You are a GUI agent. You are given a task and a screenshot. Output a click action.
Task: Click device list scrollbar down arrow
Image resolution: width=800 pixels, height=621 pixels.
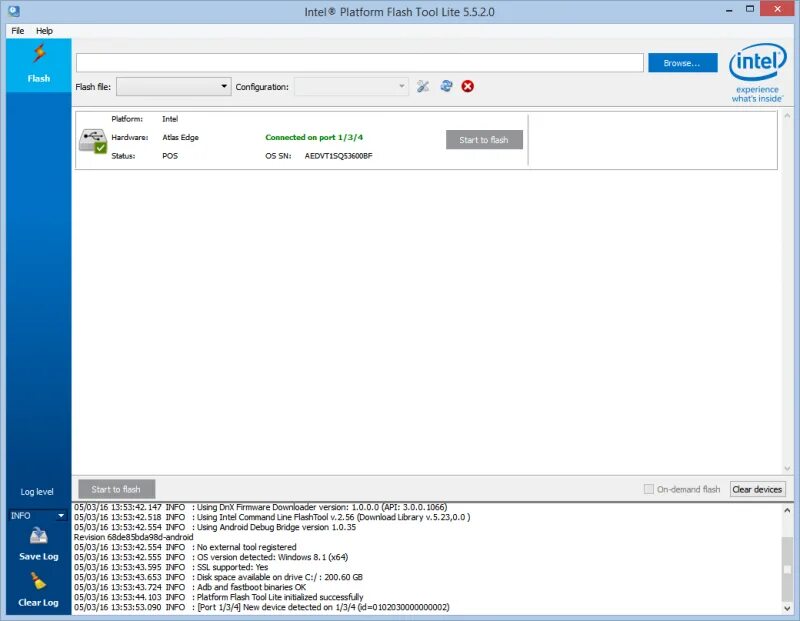(x=787, y=468)
